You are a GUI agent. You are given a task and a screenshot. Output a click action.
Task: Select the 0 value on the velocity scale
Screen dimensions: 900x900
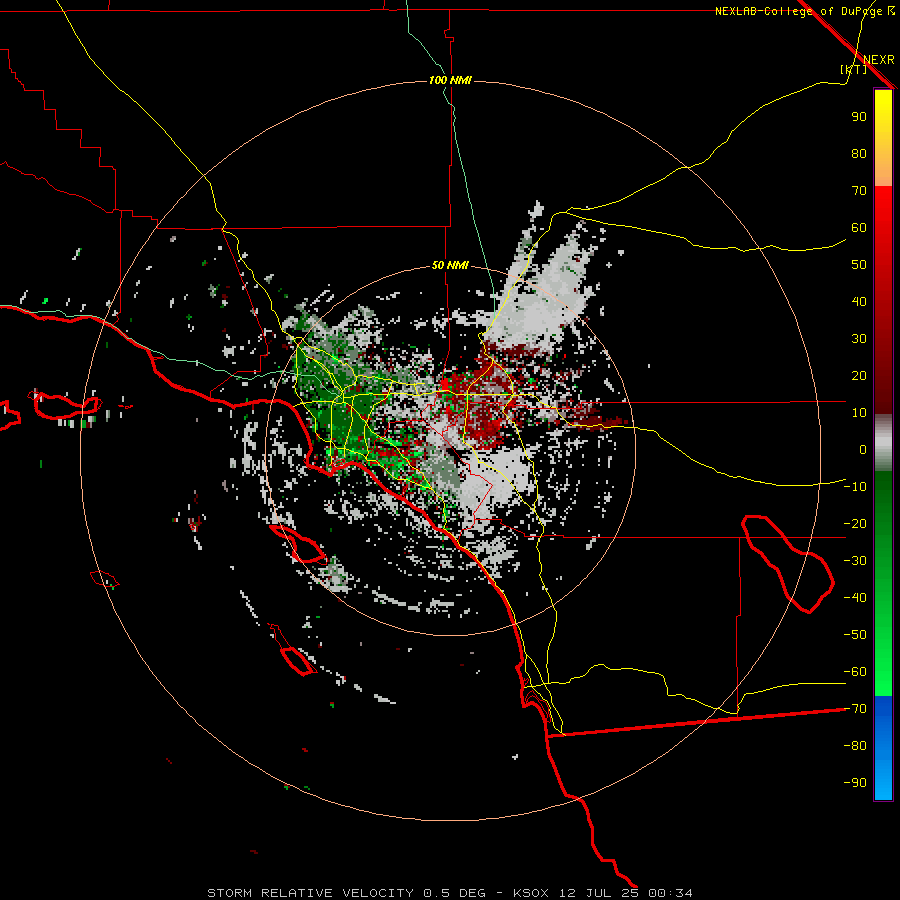click(x=863, y=449)
